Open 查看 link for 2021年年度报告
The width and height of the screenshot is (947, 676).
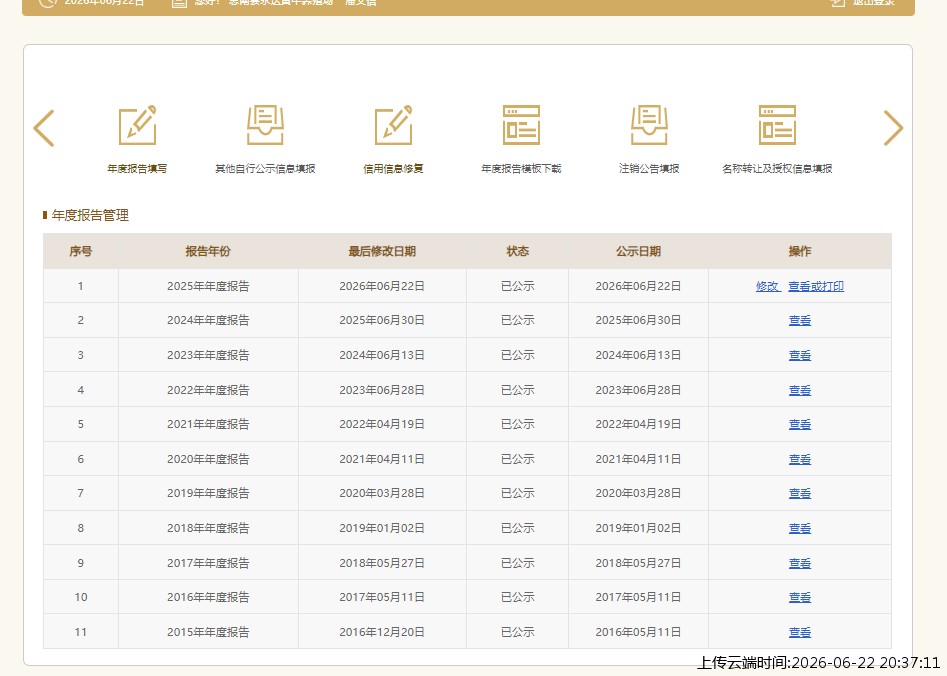point(800,424)
